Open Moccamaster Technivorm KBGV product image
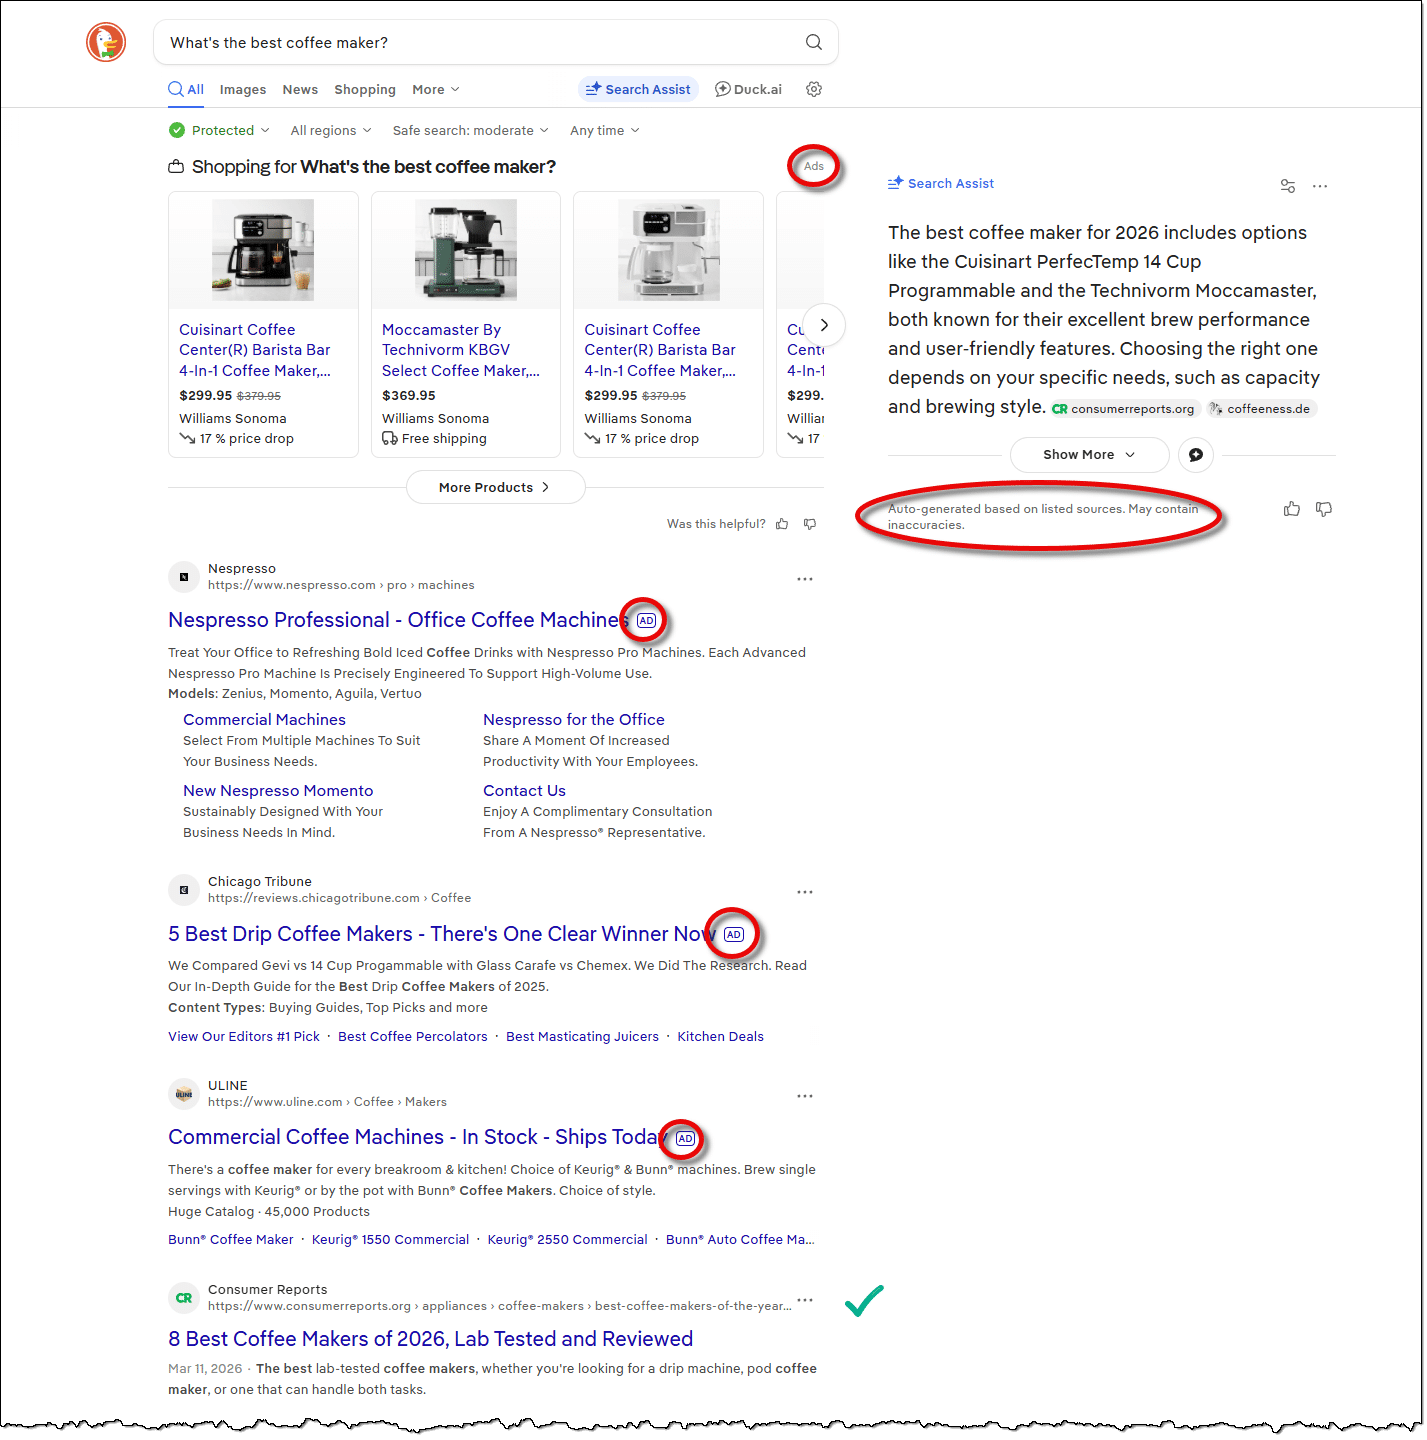The width and height of the screenshot is (1427, 1440). 466,250
